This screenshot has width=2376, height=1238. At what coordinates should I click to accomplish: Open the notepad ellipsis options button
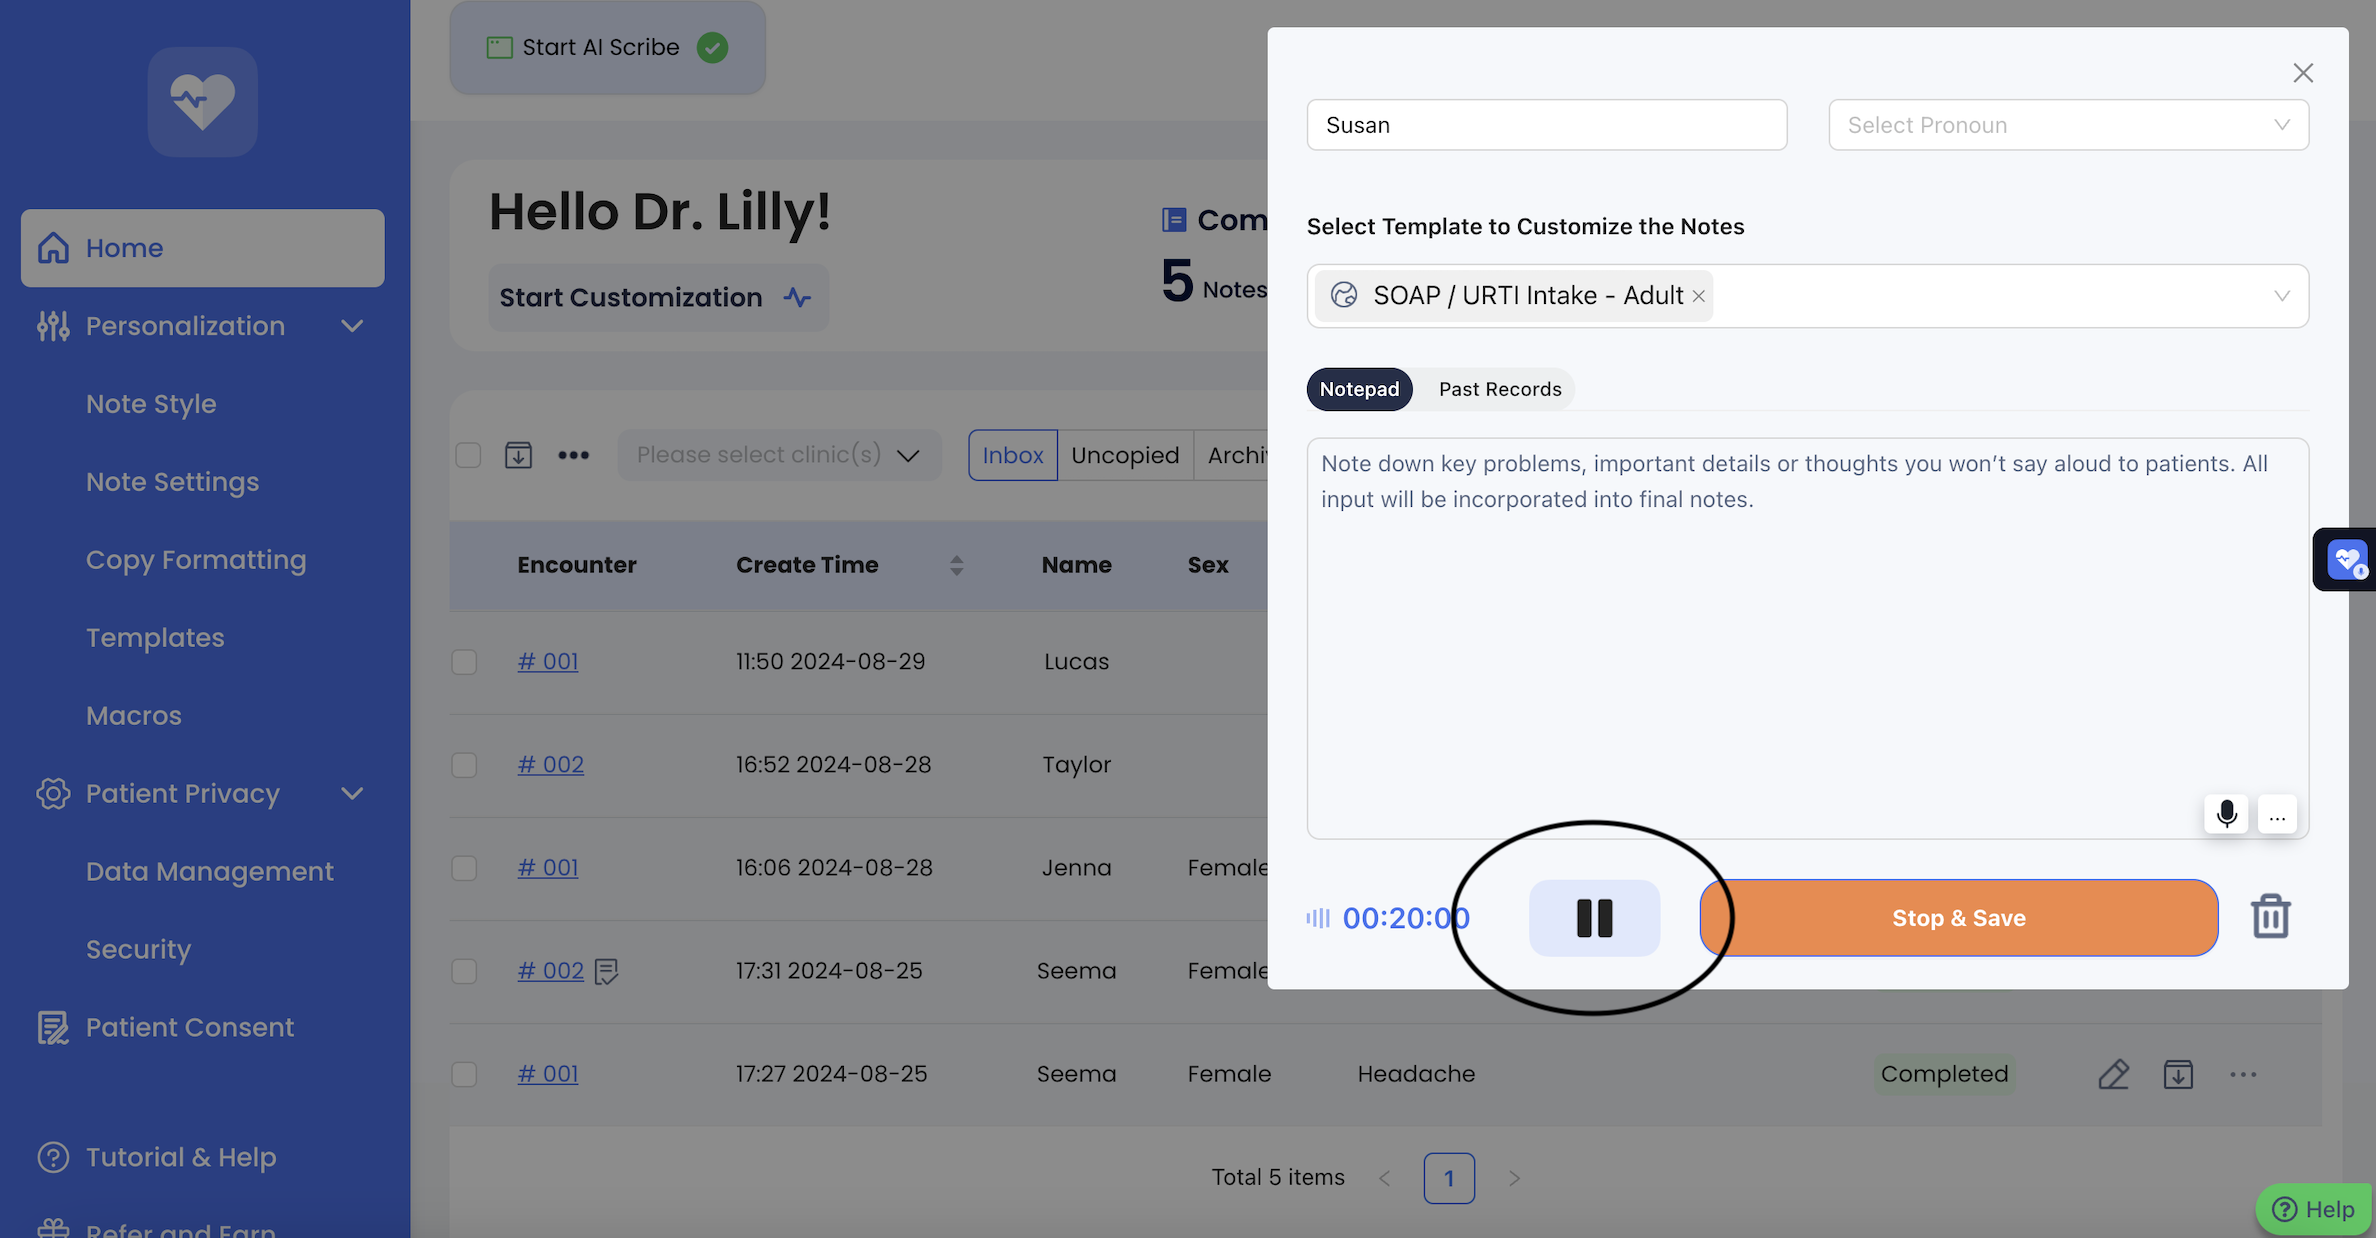coord(2277,814)
